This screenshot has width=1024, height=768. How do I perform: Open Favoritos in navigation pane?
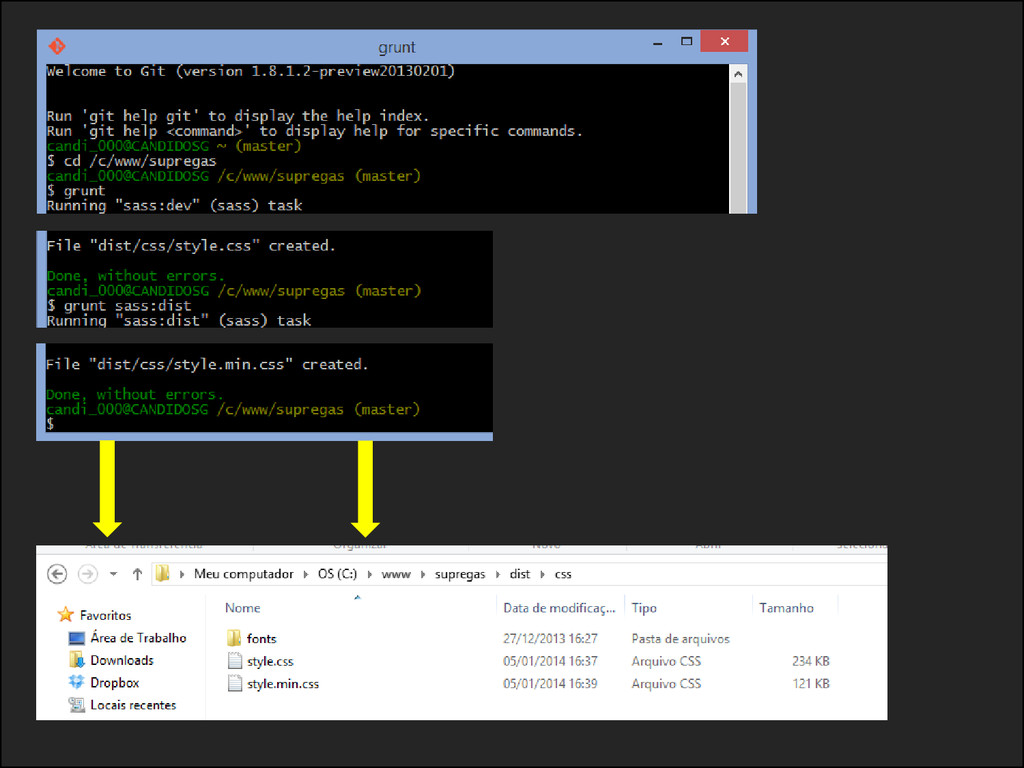(x=105, y=615)
